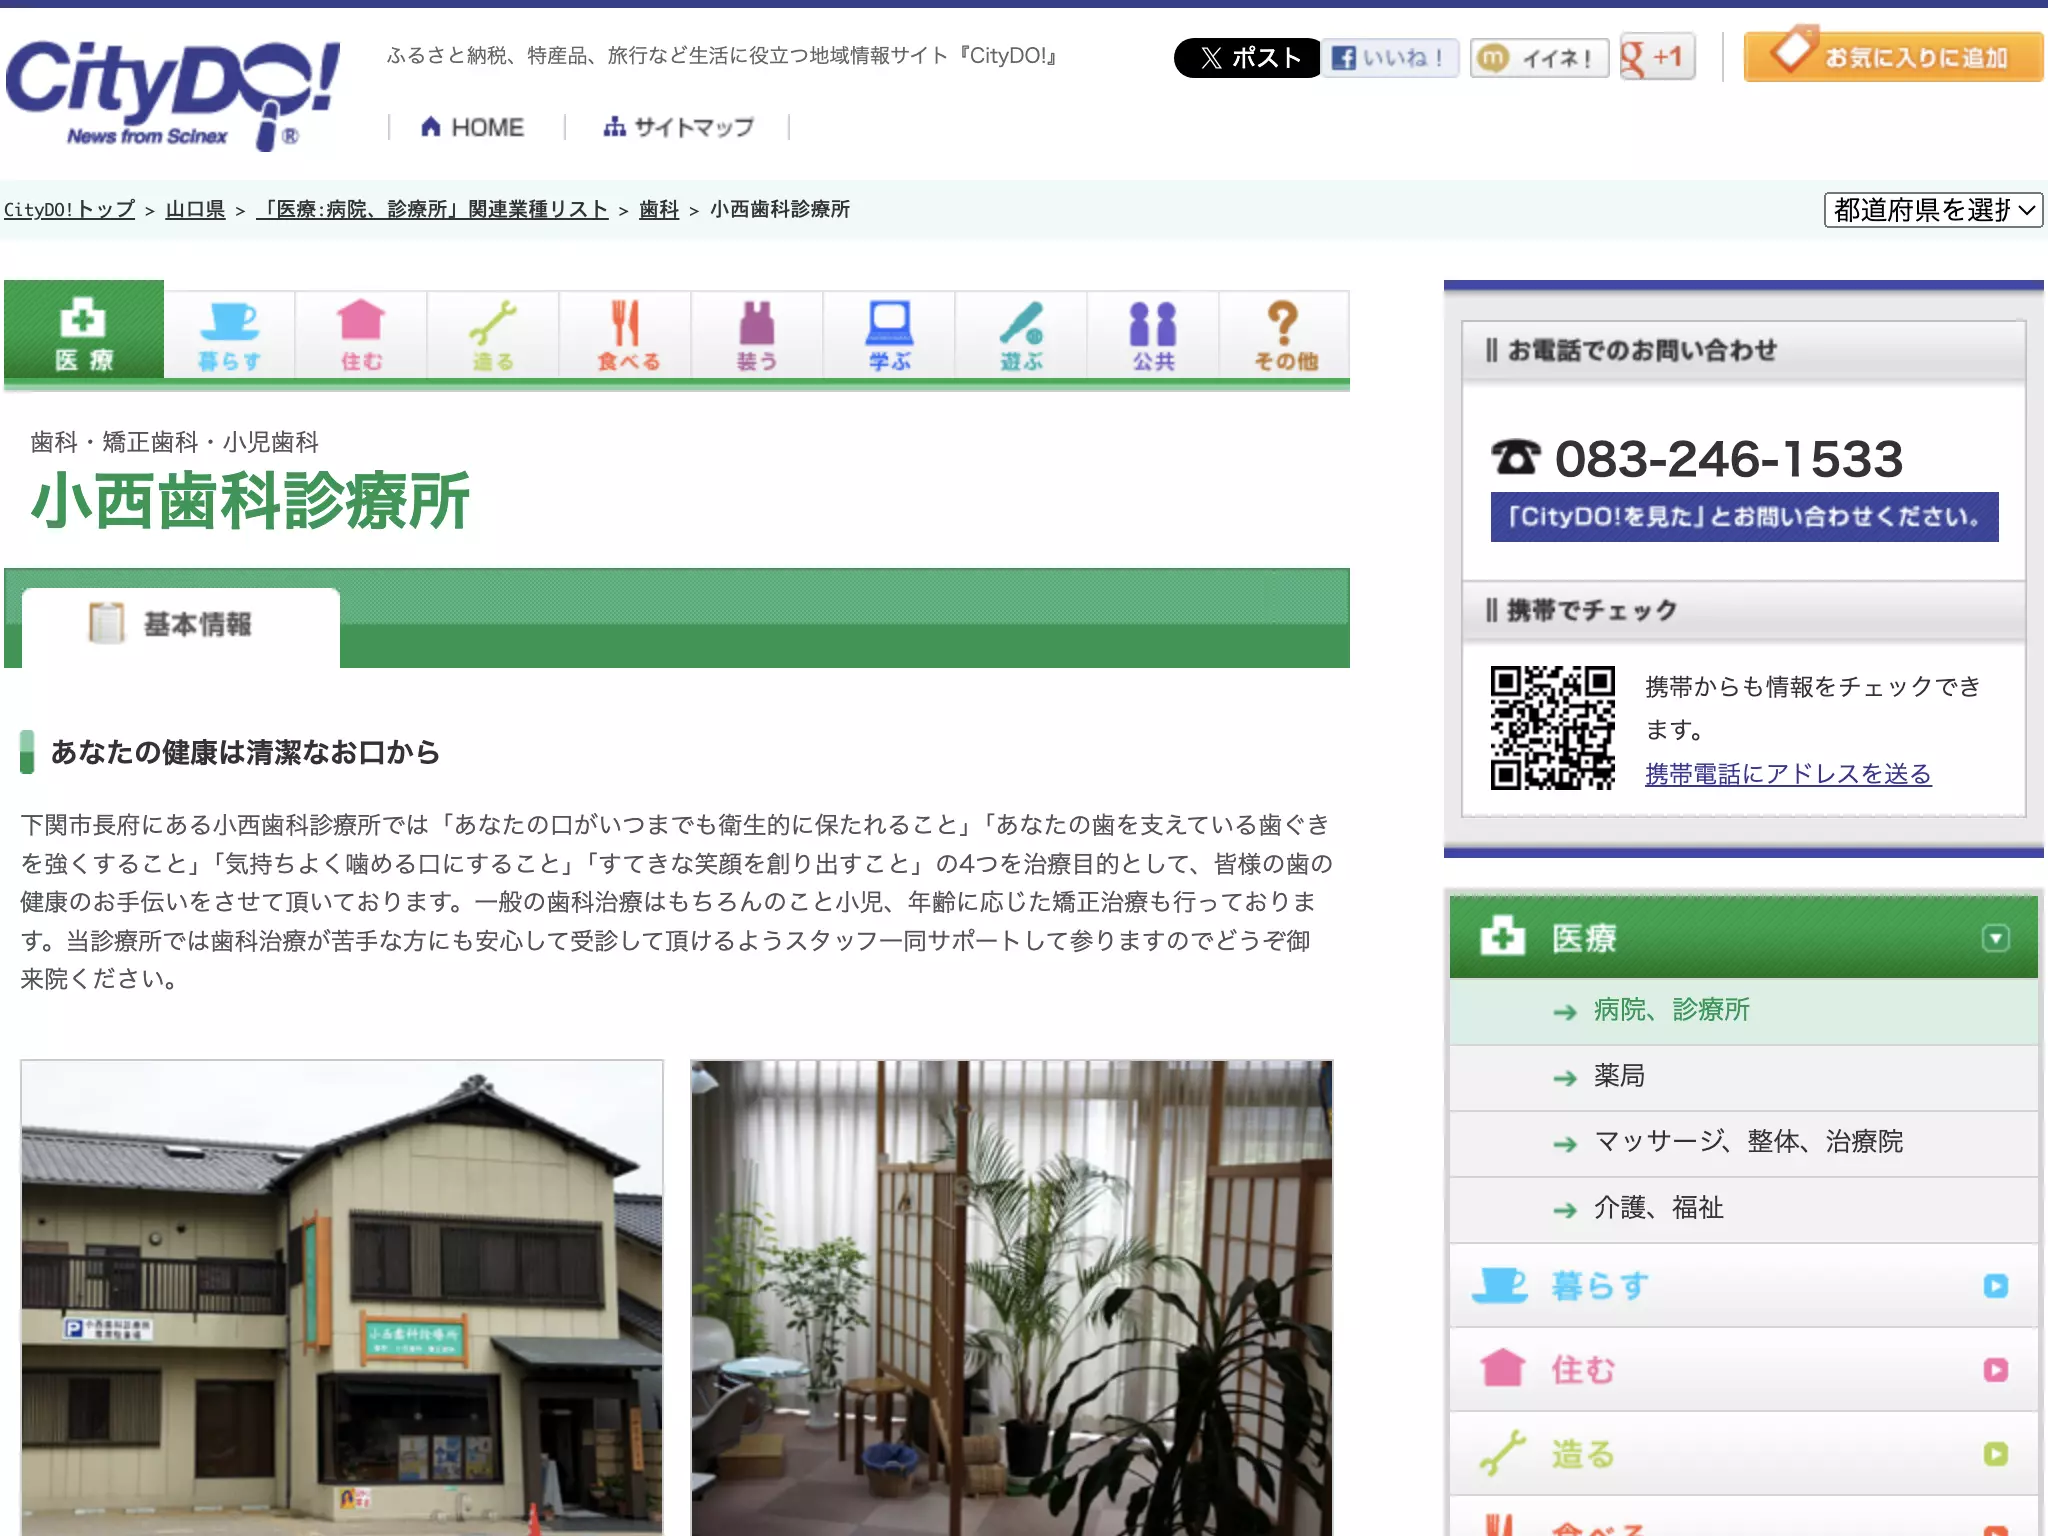Expand the 暮らす sidebar section
The width and height of the screenshot is (2048, 1536).
[1996, 1286]
